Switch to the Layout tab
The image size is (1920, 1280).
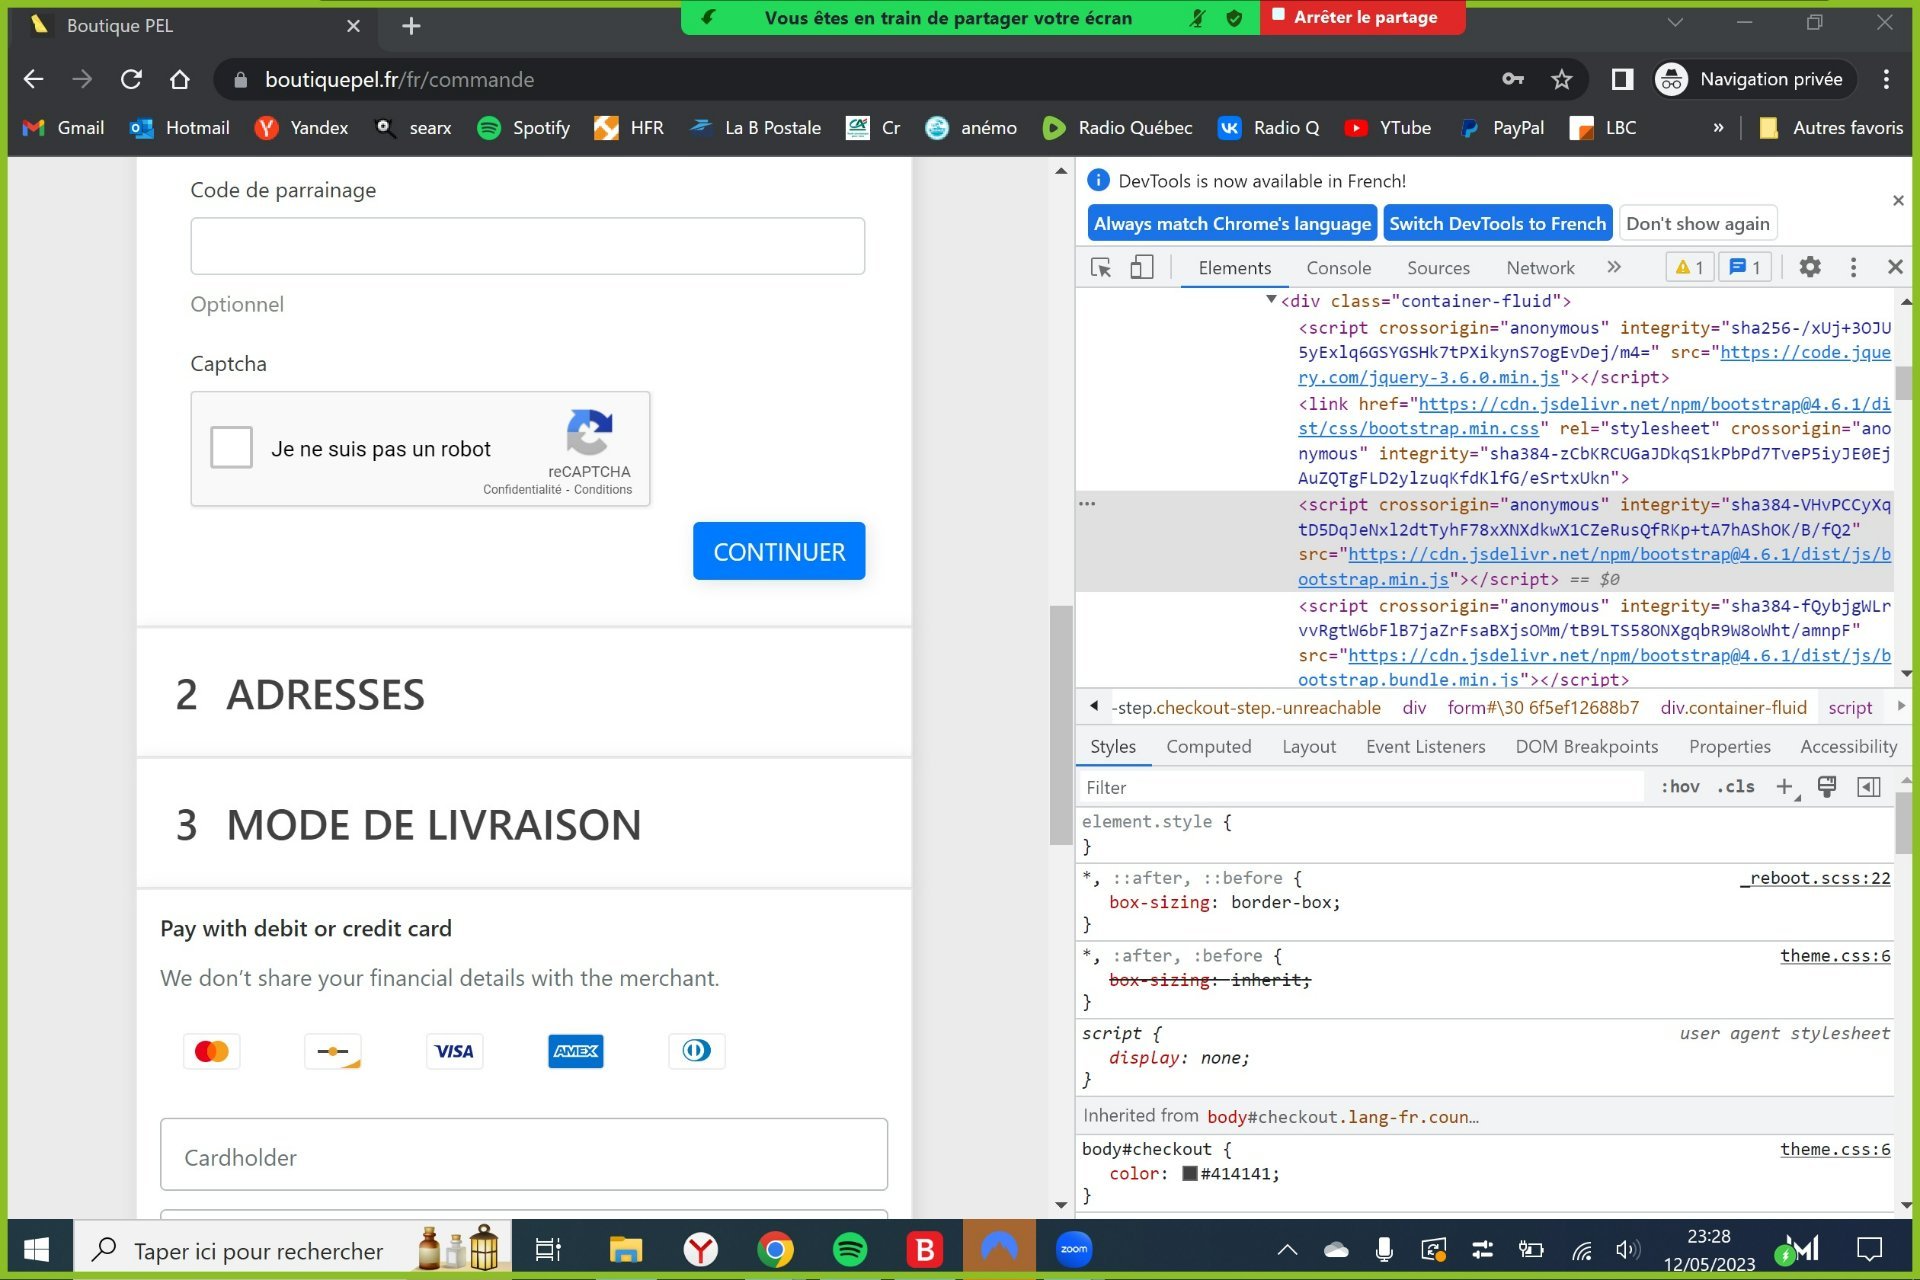pyautogui.click(x=1308, y=747)
